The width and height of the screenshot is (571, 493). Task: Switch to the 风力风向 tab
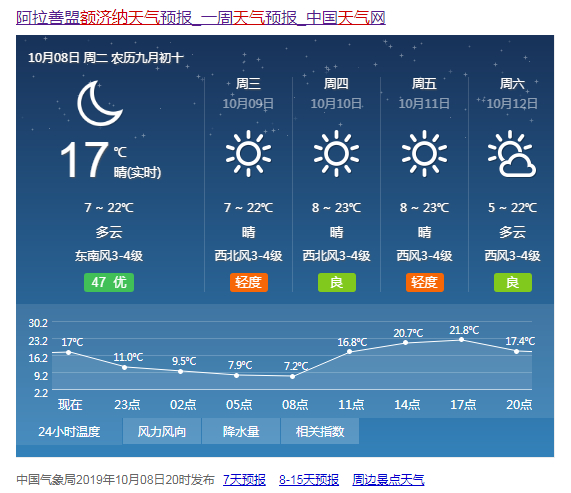tap(162, 431)
